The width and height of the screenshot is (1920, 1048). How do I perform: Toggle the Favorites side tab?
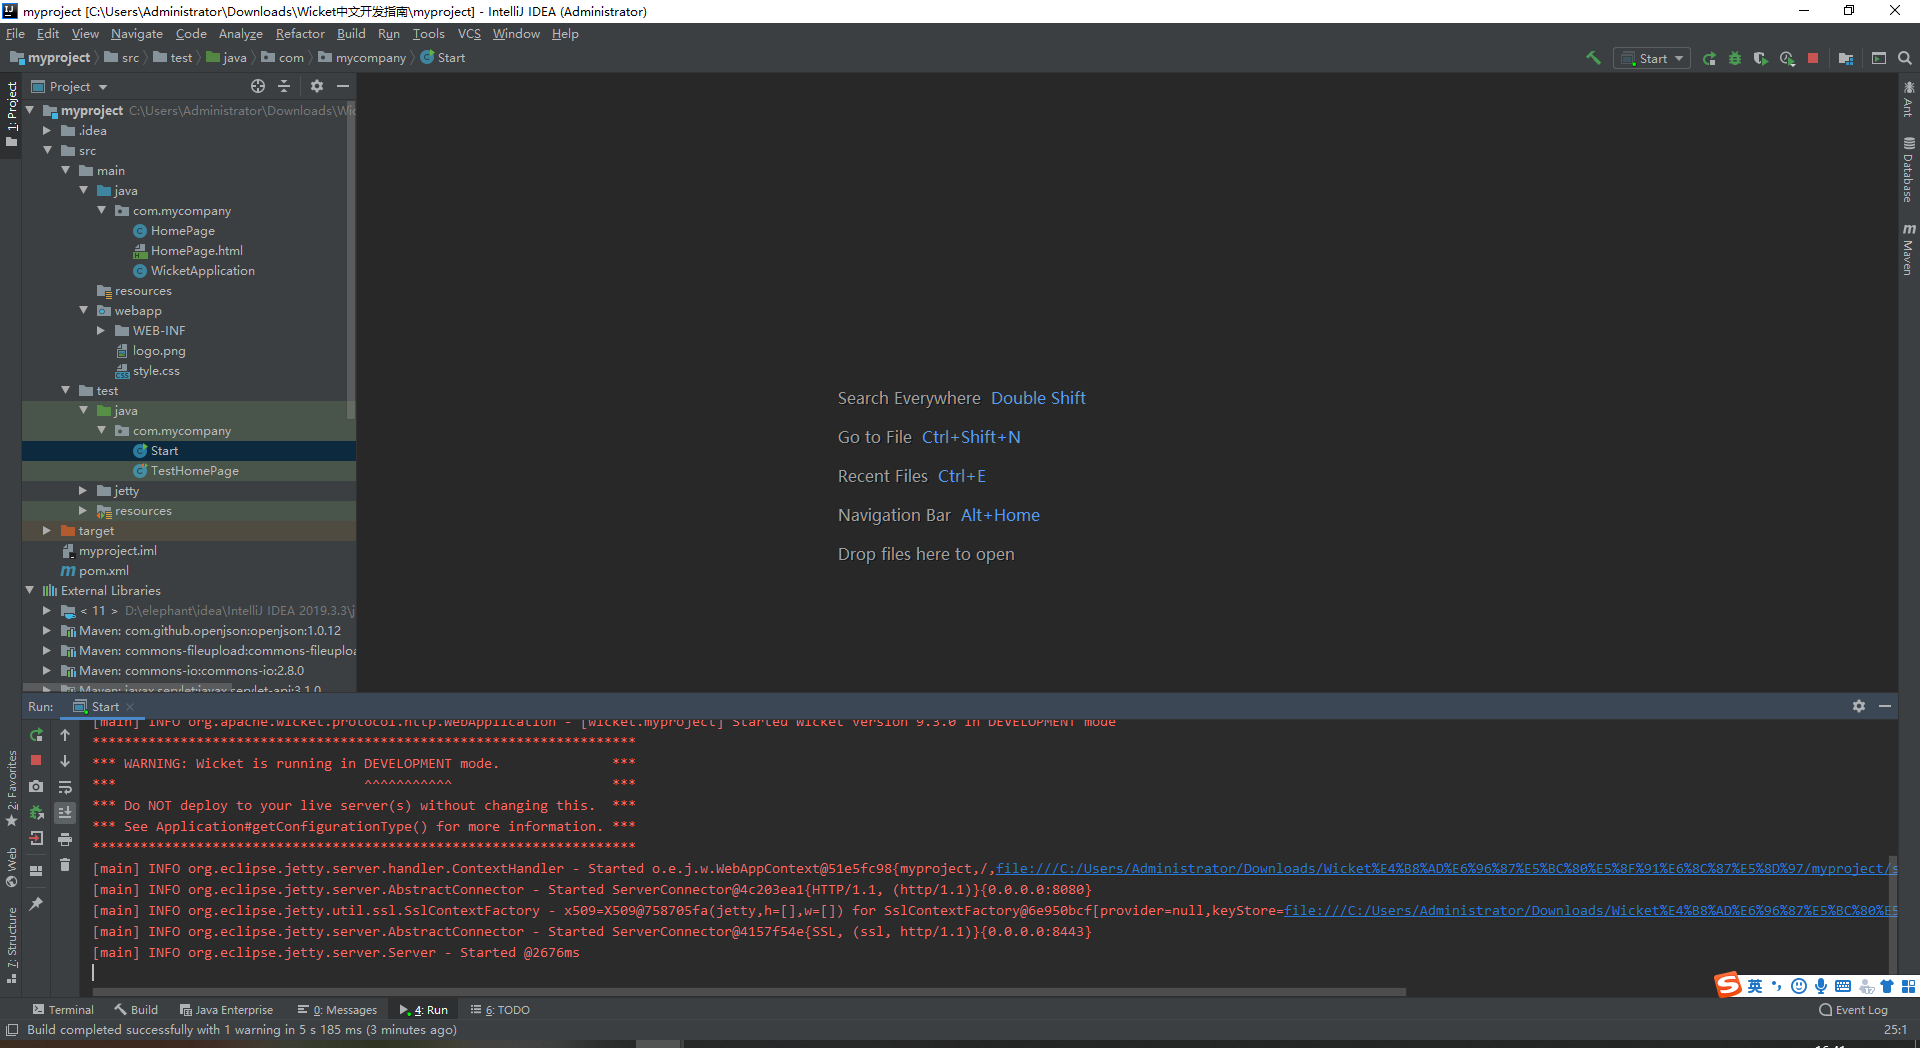point(12,788)
